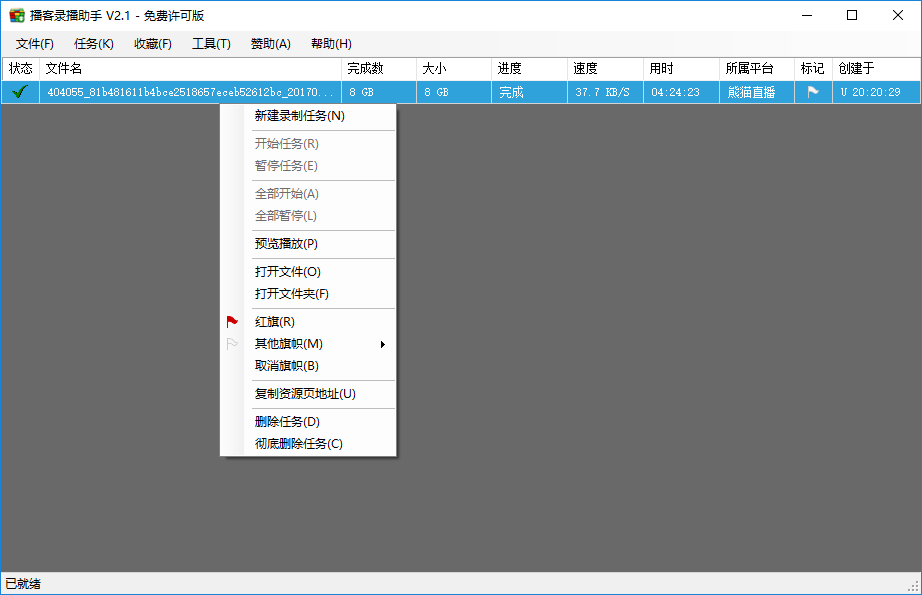This screenshot has width=922, height=595.
Task: Open the 文件(F) menu
Action: pyautogui.click(x=35, y=44)
